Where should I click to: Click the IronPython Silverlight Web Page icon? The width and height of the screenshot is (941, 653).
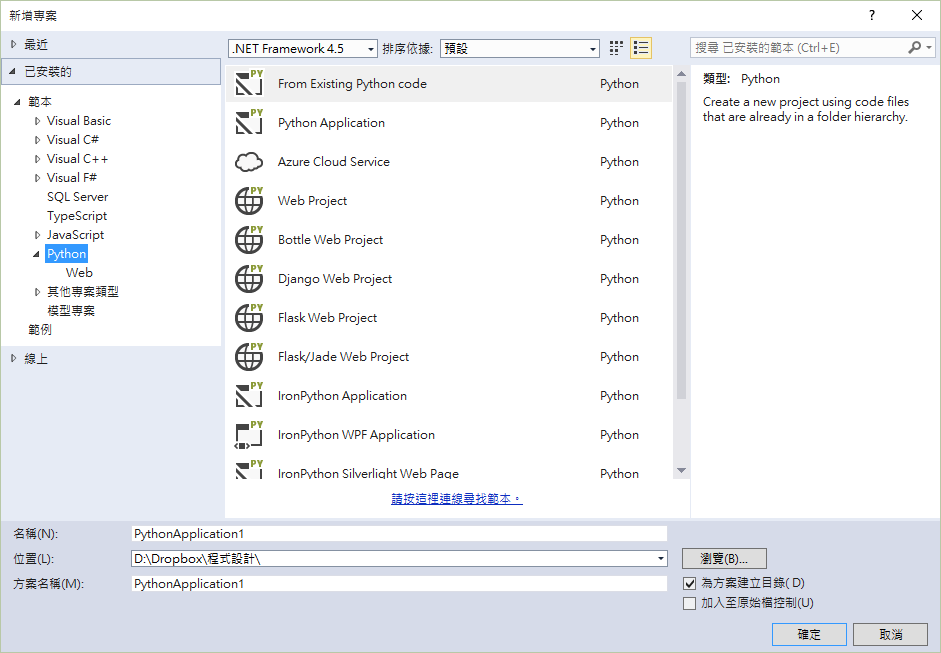coord(249,469)
